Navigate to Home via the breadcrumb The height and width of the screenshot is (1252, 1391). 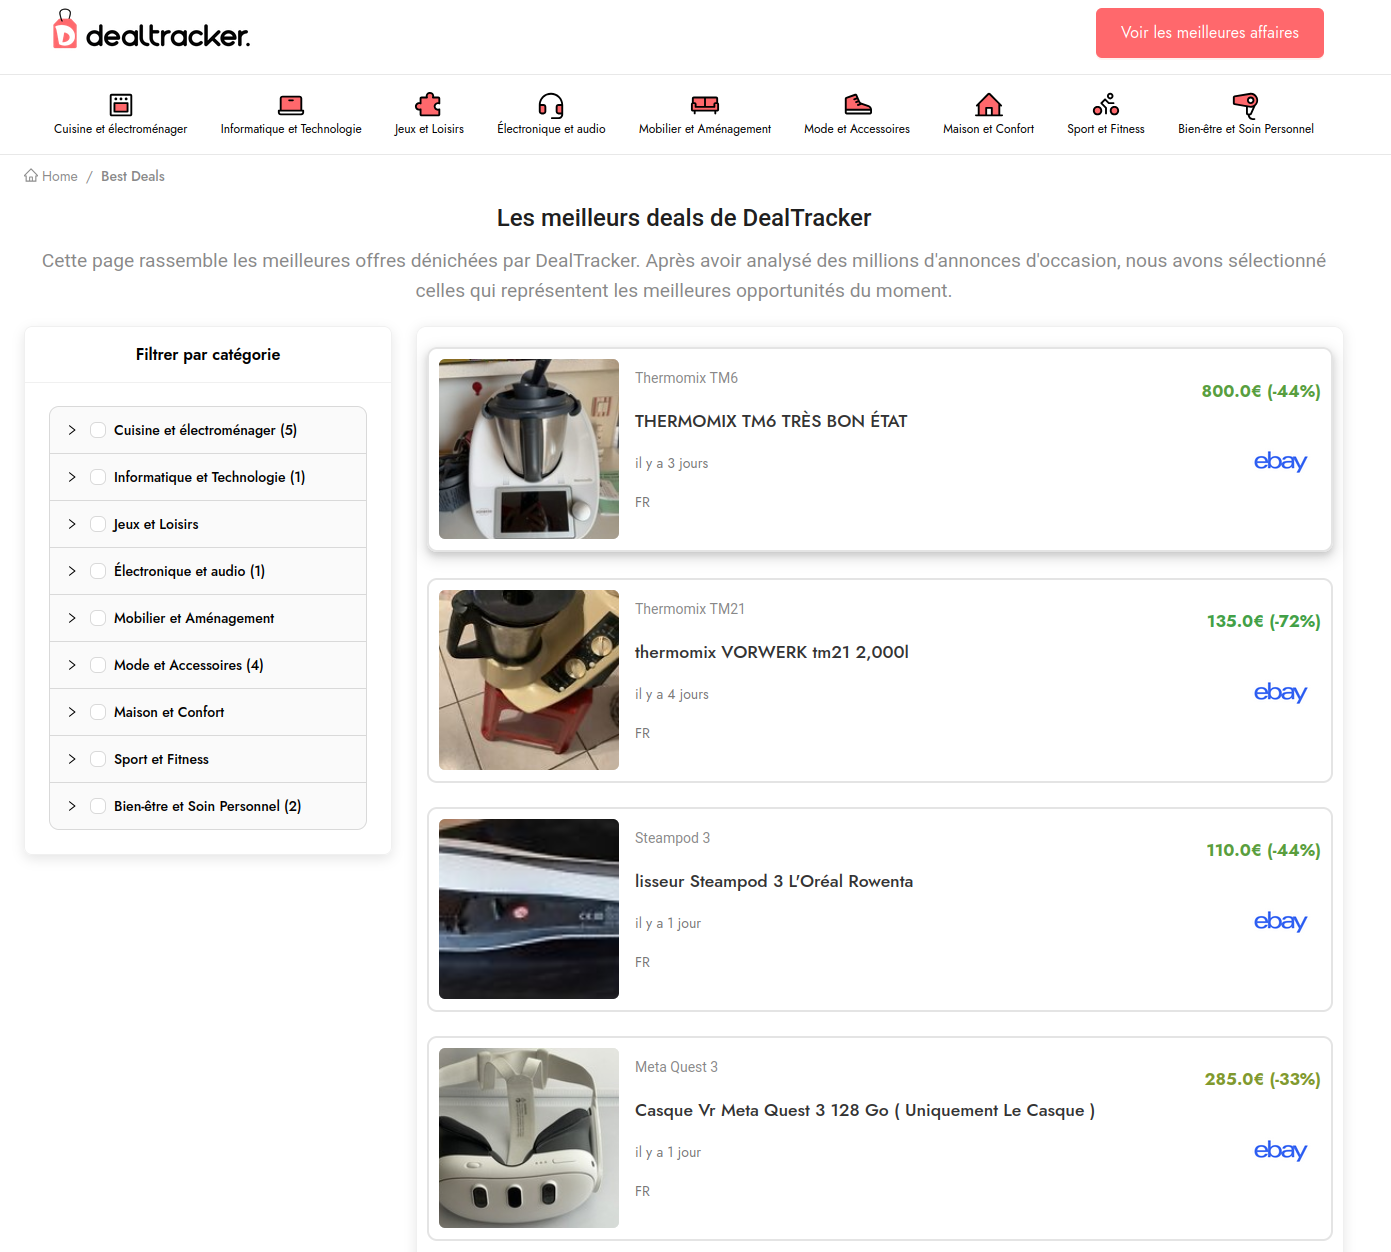click(50, 175)
